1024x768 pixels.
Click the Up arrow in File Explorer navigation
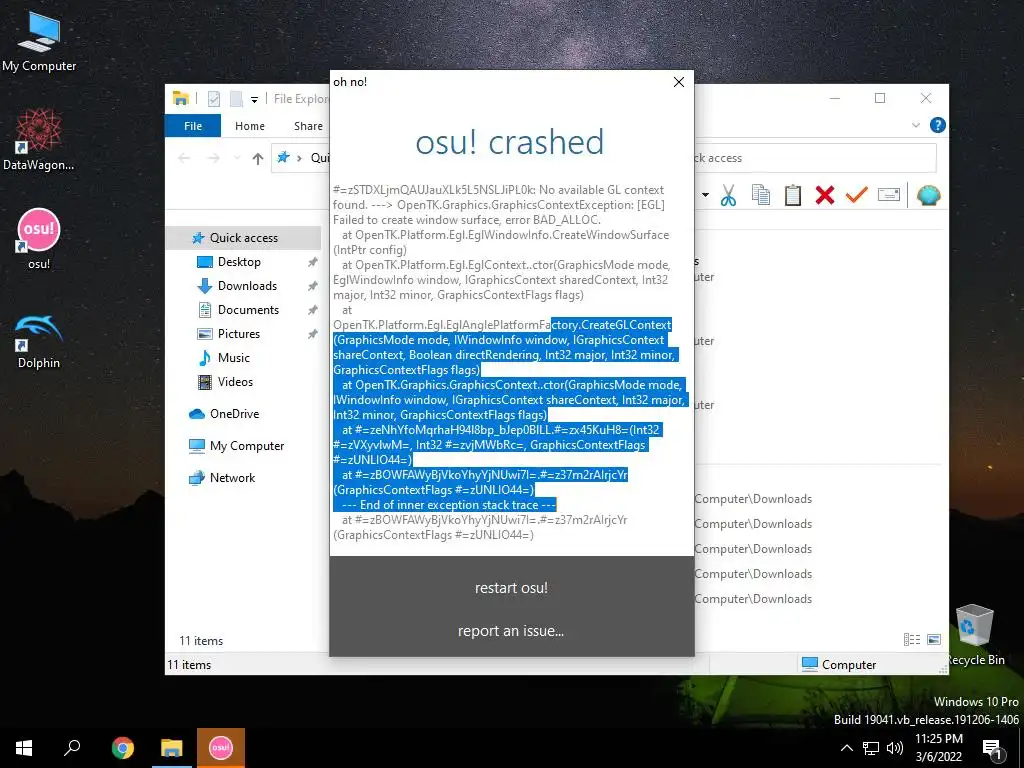(x=258, y=158)
